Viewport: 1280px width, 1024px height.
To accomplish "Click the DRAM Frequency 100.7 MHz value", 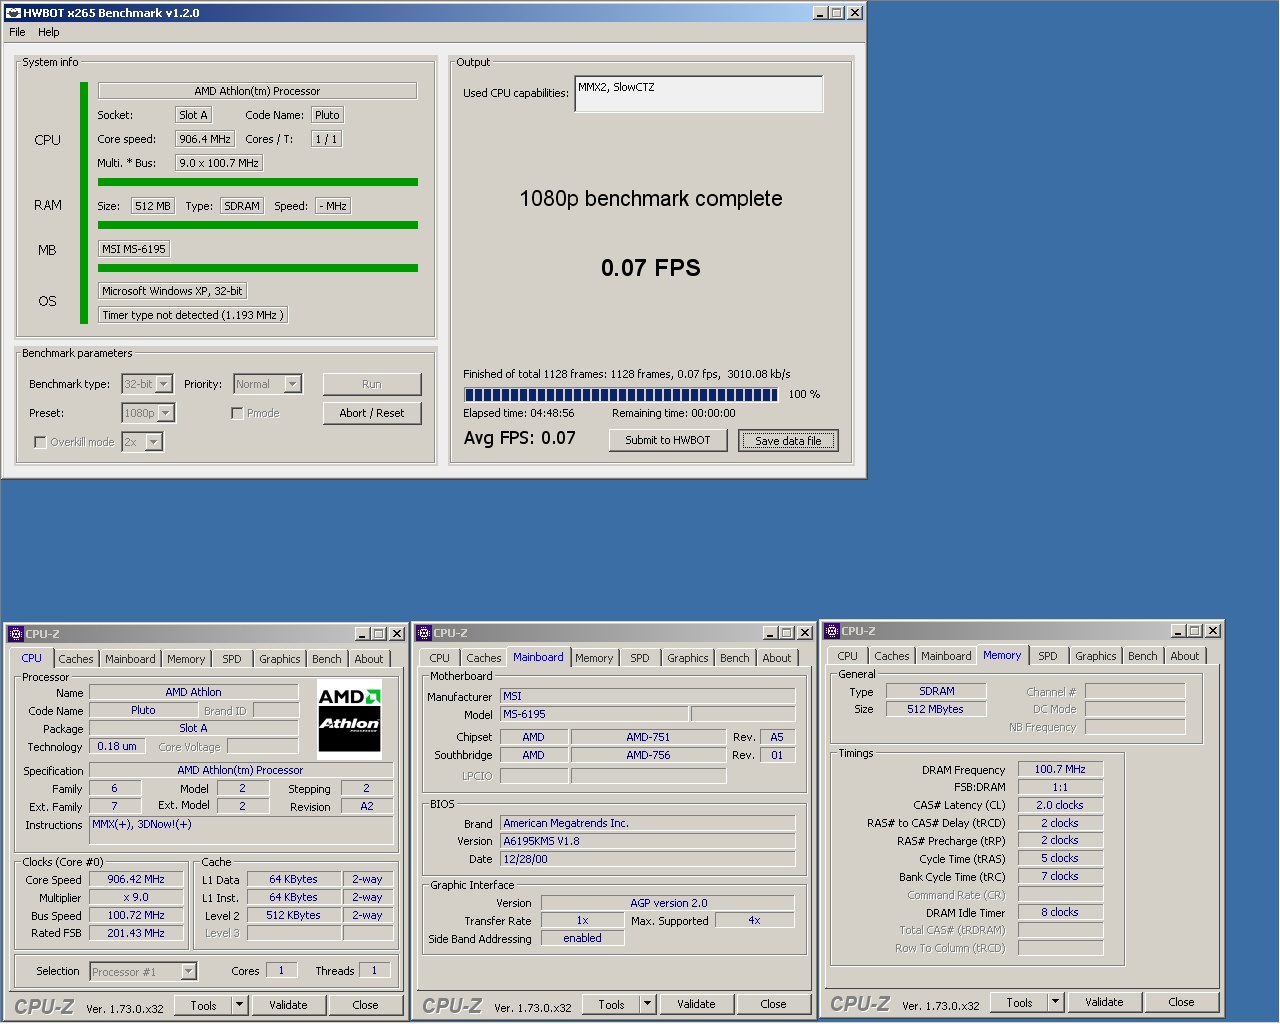I will pos(1060,769).
